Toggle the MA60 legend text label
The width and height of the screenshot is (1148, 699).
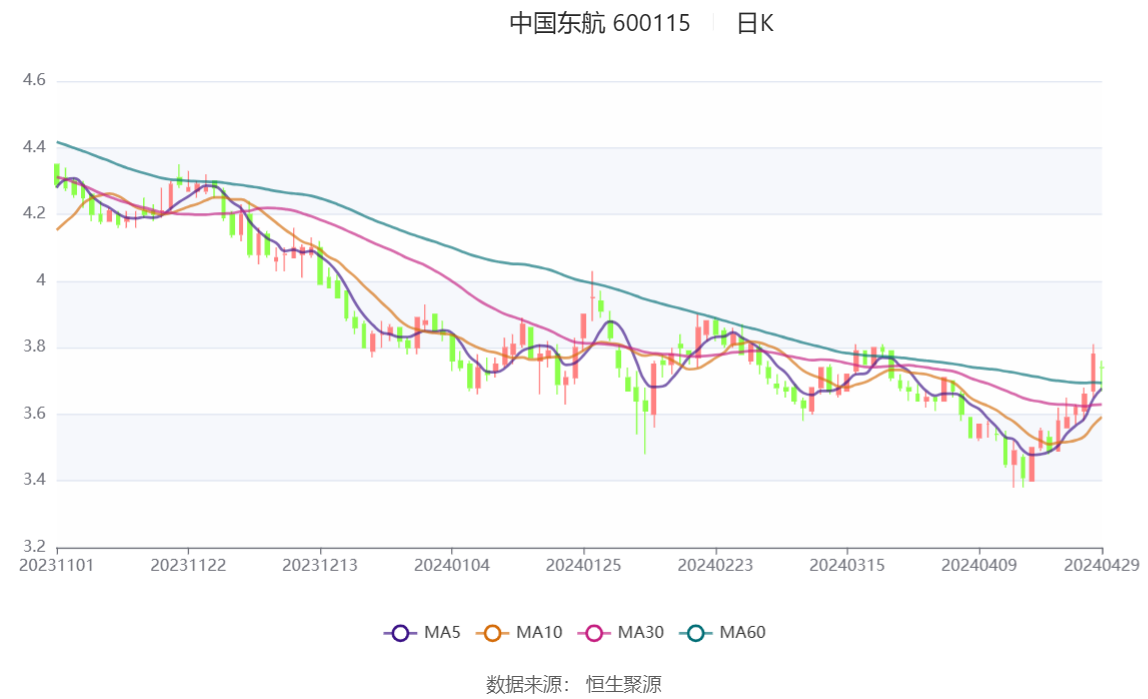pyautogui.click(x=742, y=633)
